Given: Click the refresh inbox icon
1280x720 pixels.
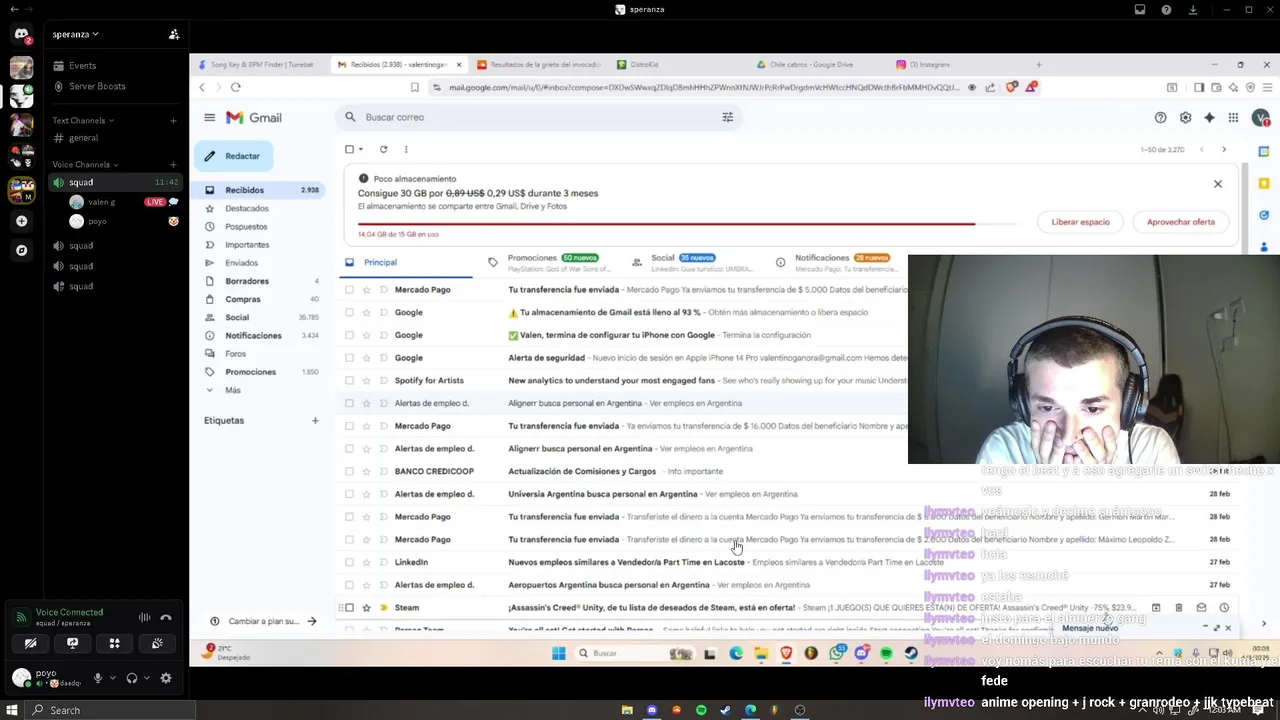Looking at the screenshot, I should click(x=383, y=149).
